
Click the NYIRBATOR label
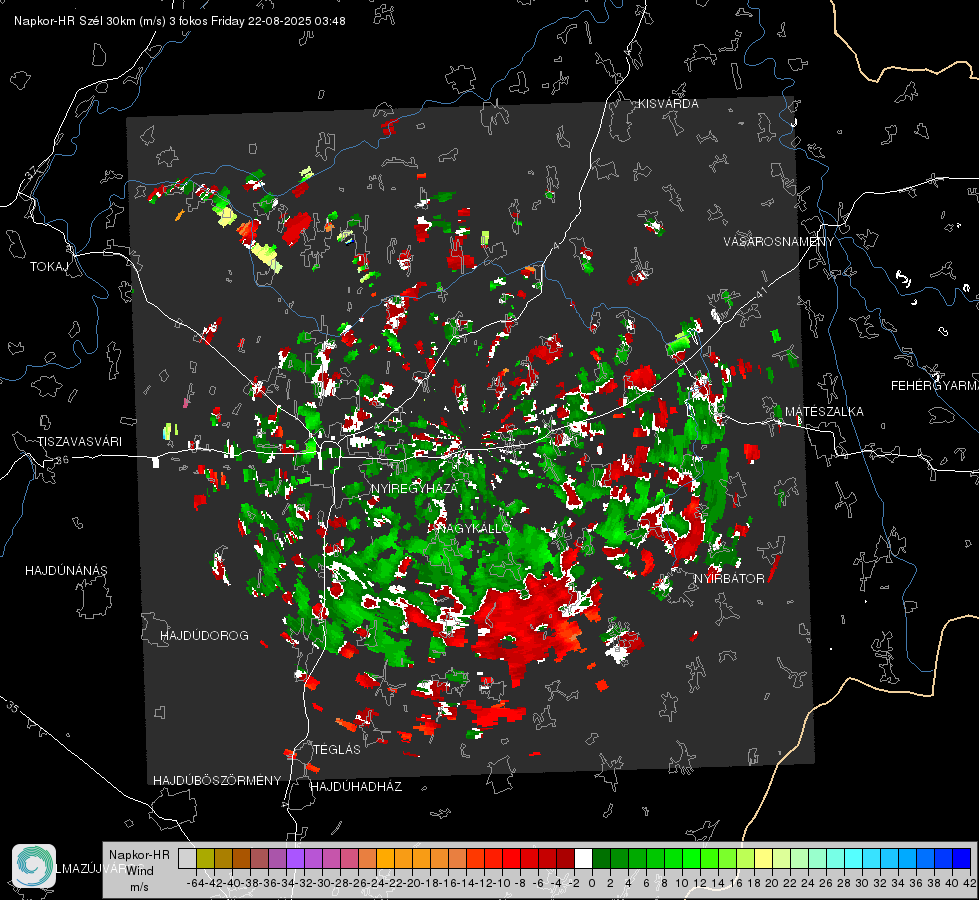click(729, 579)
